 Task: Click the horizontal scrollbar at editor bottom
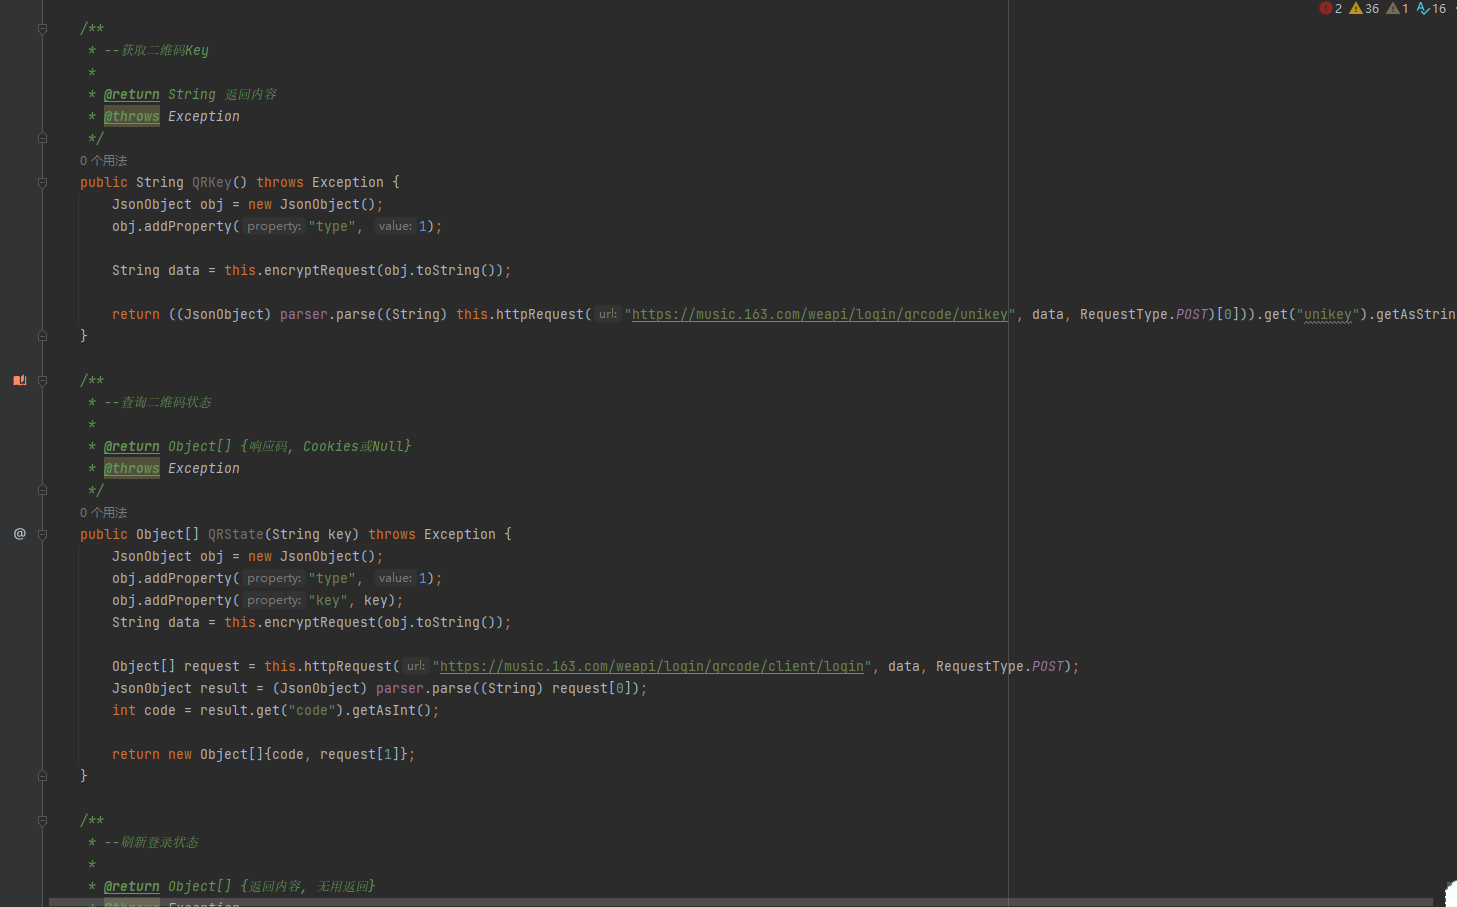(740, 902)
